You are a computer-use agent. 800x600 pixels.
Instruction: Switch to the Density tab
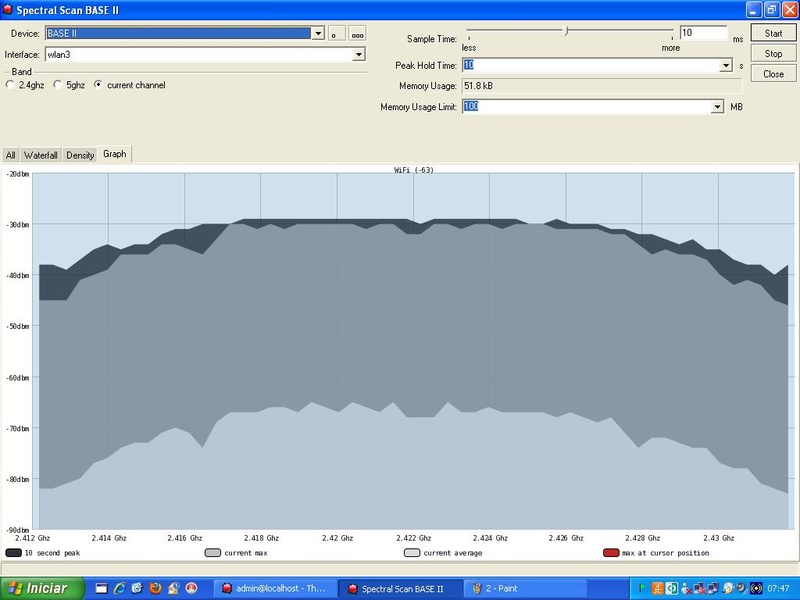click(80, 155)
